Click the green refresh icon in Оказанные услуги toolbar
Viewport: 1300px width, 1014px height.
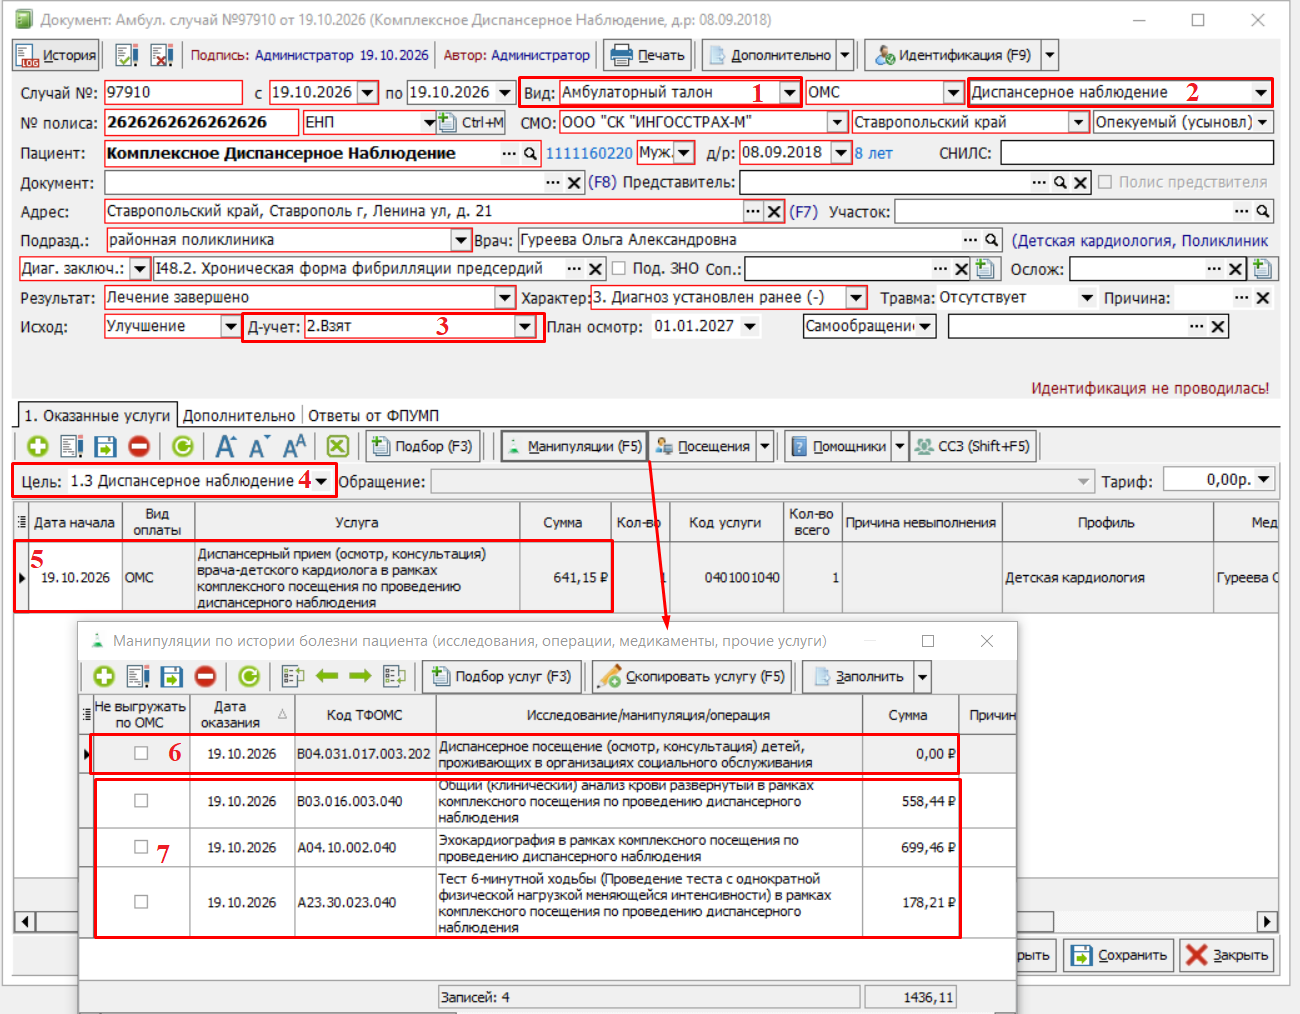pos(183,447)
